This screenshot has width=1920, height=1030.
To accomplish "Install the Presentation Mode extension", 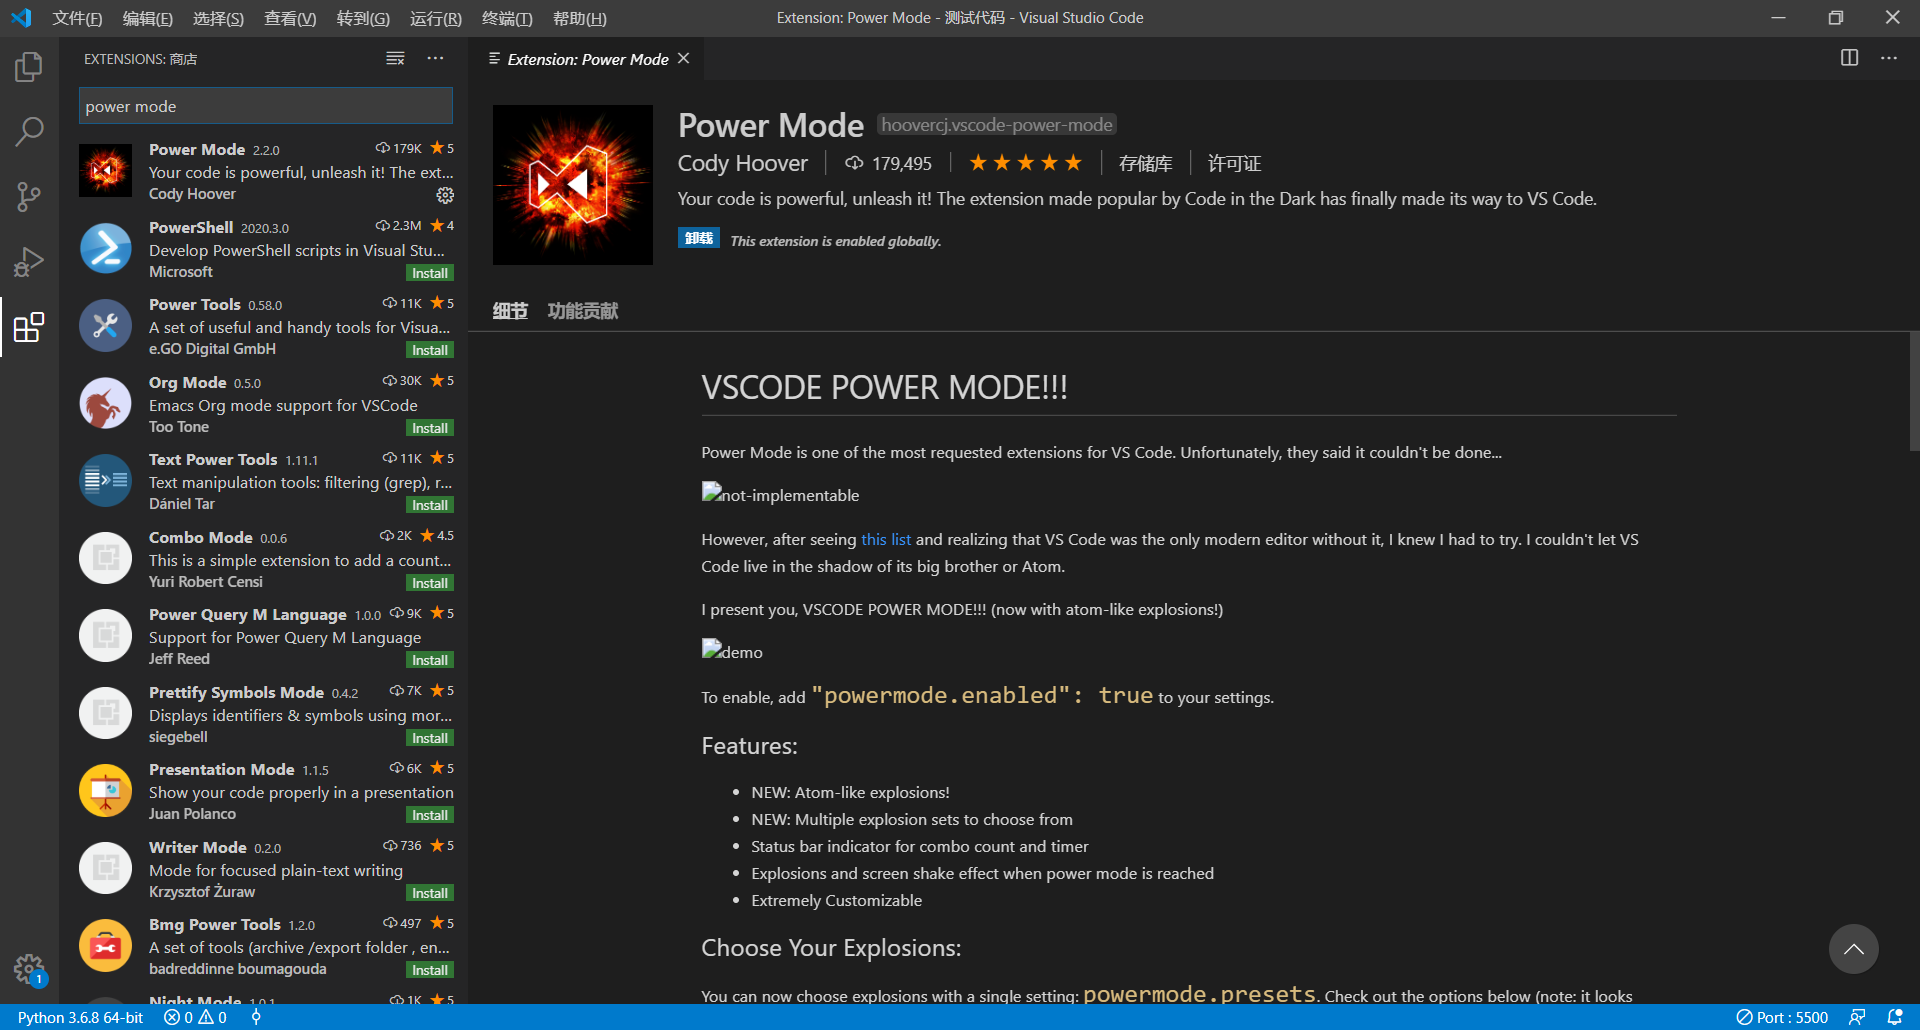I will coord(430,815).
